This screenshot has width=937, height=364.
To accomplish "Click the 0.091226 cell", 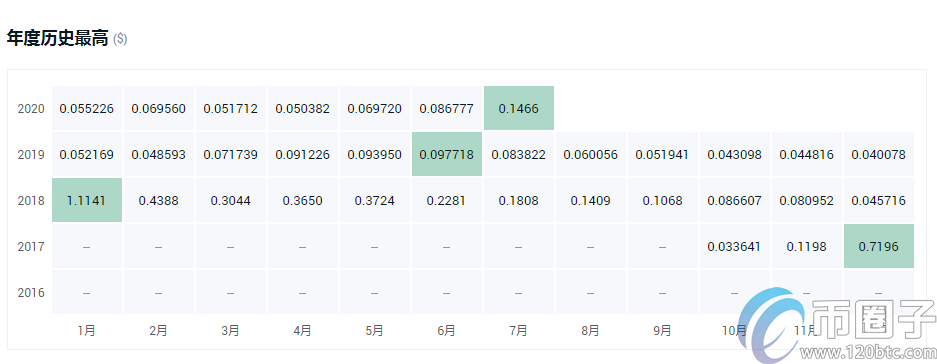I will point(302,154).
